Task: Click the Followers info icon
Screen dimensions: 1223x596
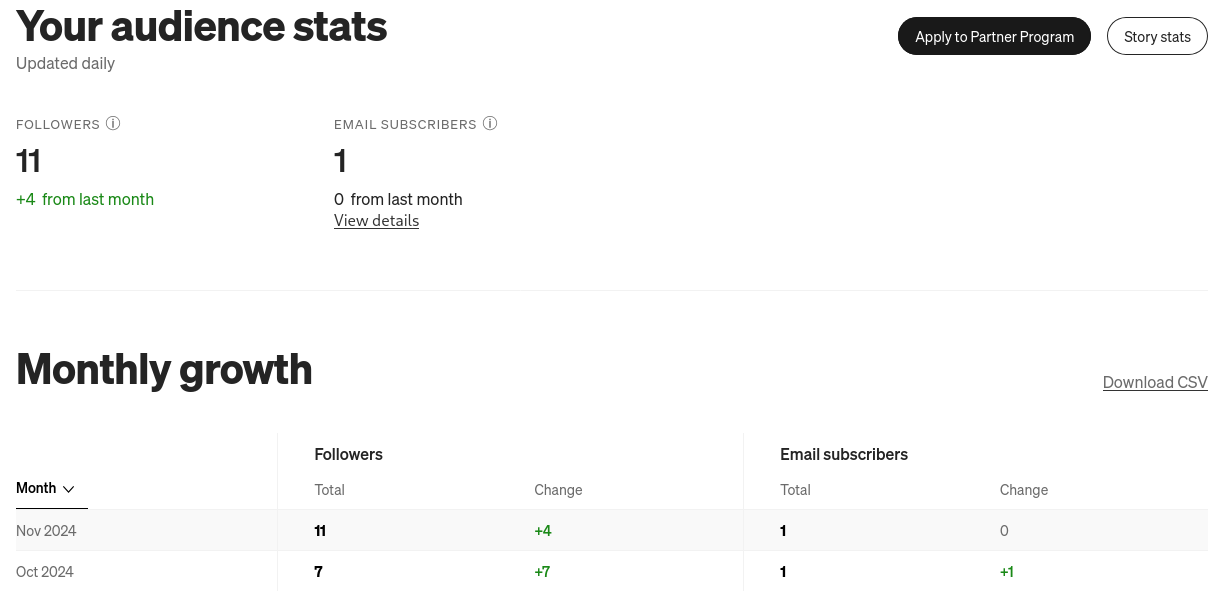Action: click(113, 124)
